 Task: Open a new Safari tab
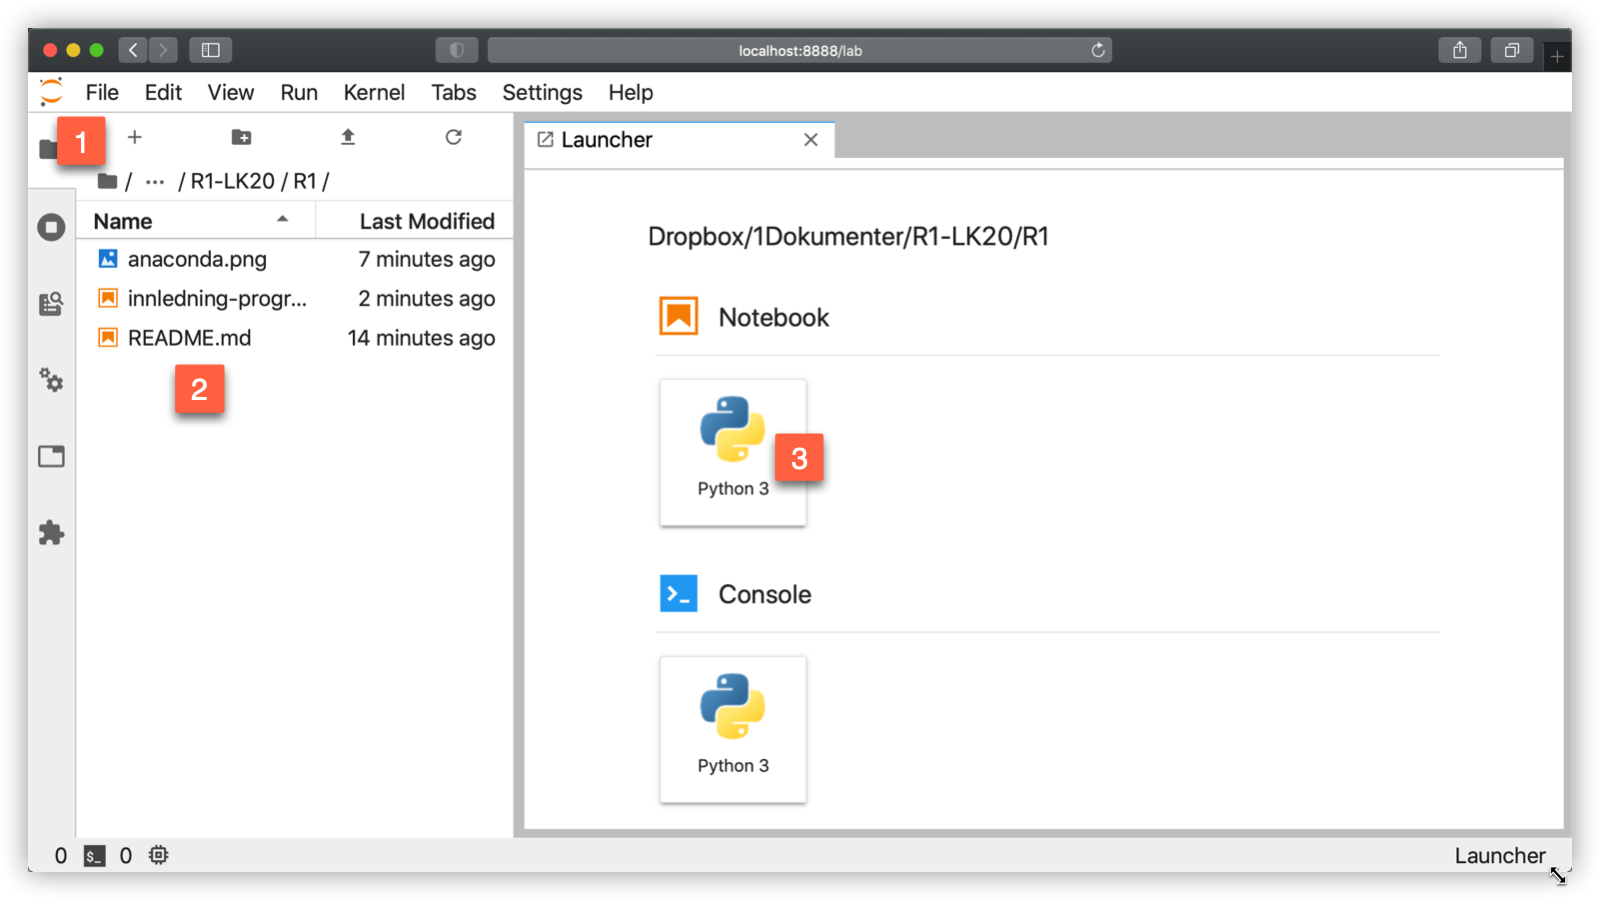coord(1557,57)
